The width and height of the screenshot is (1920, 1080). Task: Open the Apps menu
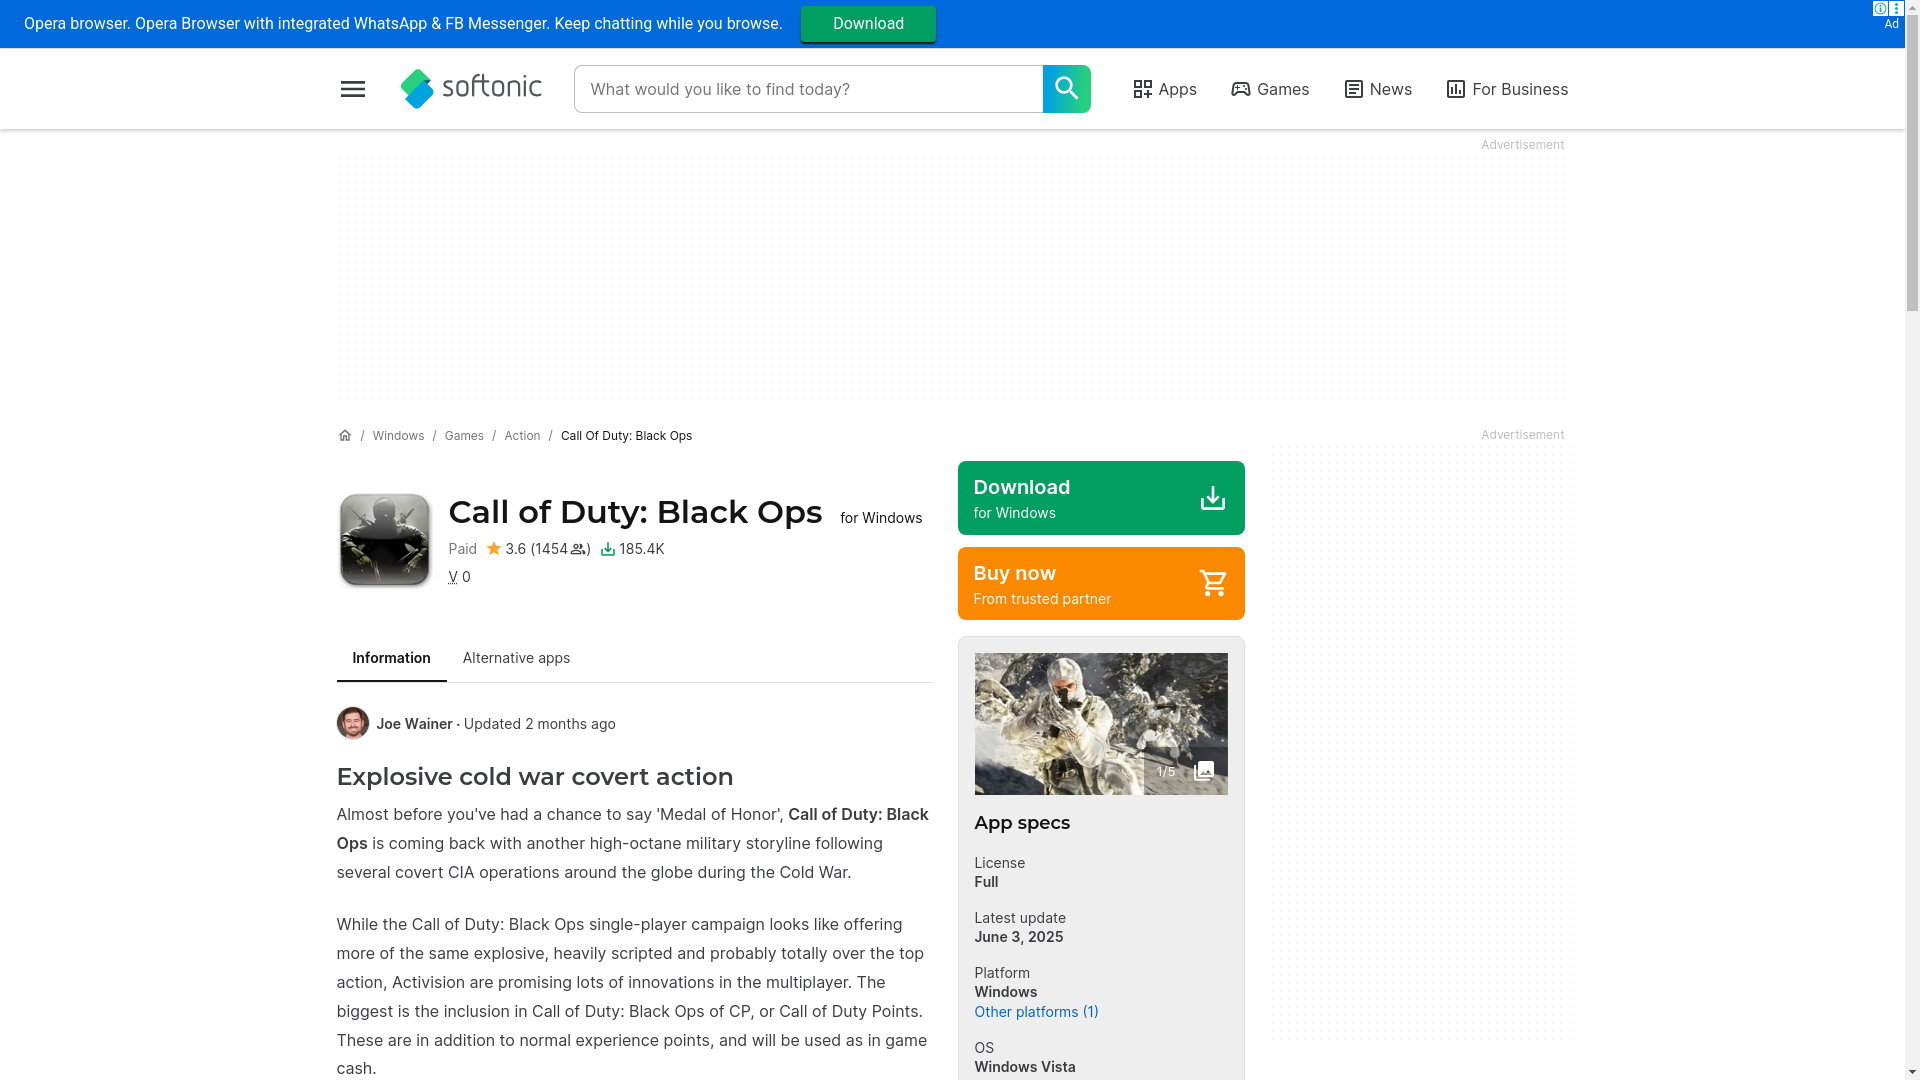coord(1164,89)
